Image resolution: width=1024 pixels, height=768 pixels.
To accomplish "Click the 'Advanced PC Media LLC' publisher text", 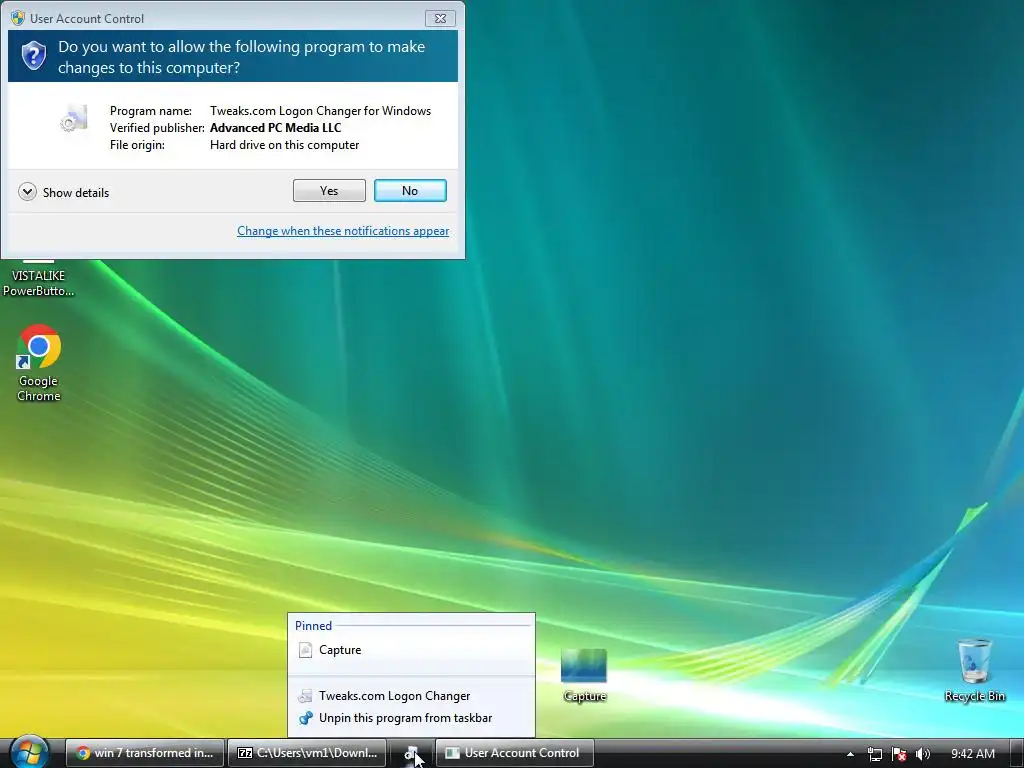I will coord(276,128).
